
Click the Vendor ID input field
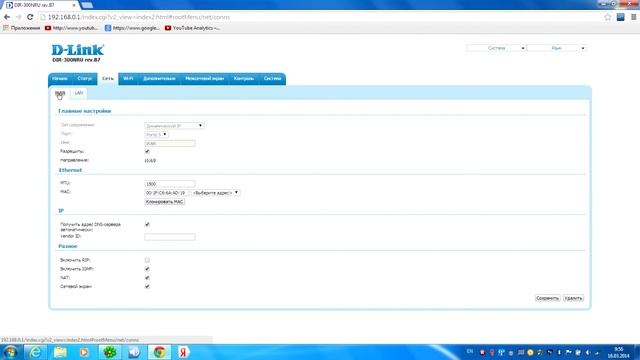170,237
